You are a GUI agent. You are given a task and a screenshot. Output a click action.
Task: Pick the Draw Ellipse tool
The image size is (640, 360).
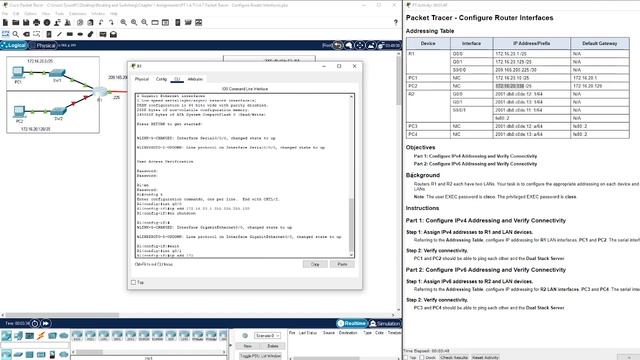[x=80, y=34]
